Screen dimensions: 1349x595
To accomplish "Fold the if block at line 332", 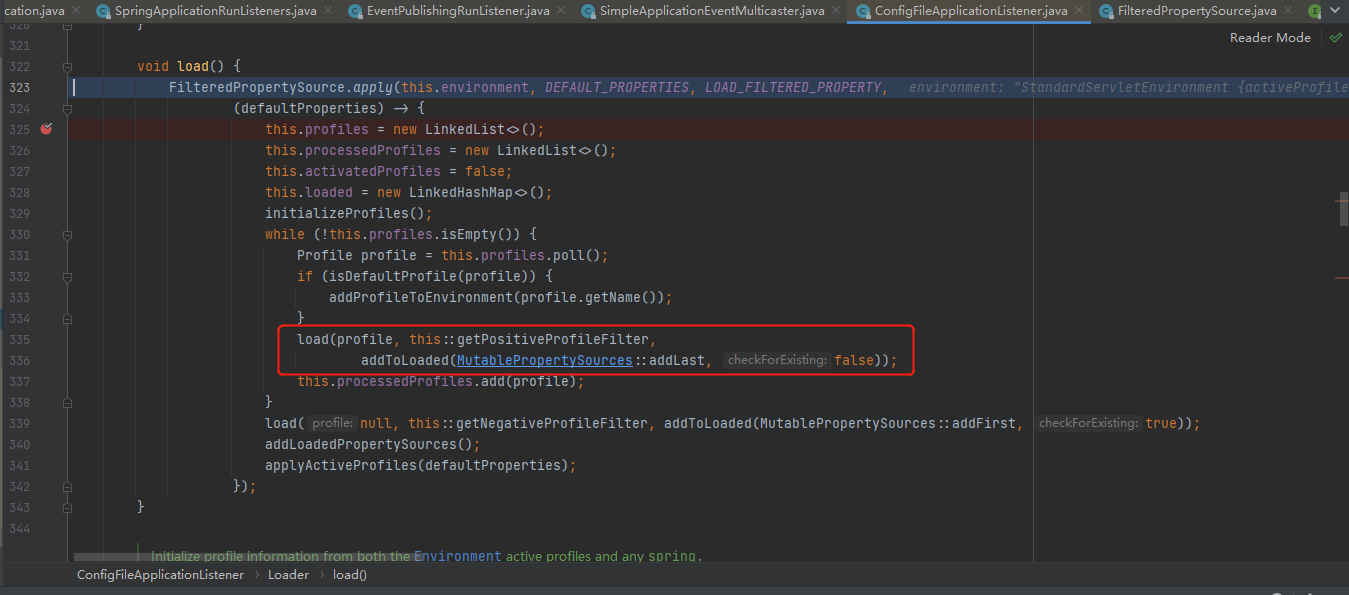I will pos(68,277).
